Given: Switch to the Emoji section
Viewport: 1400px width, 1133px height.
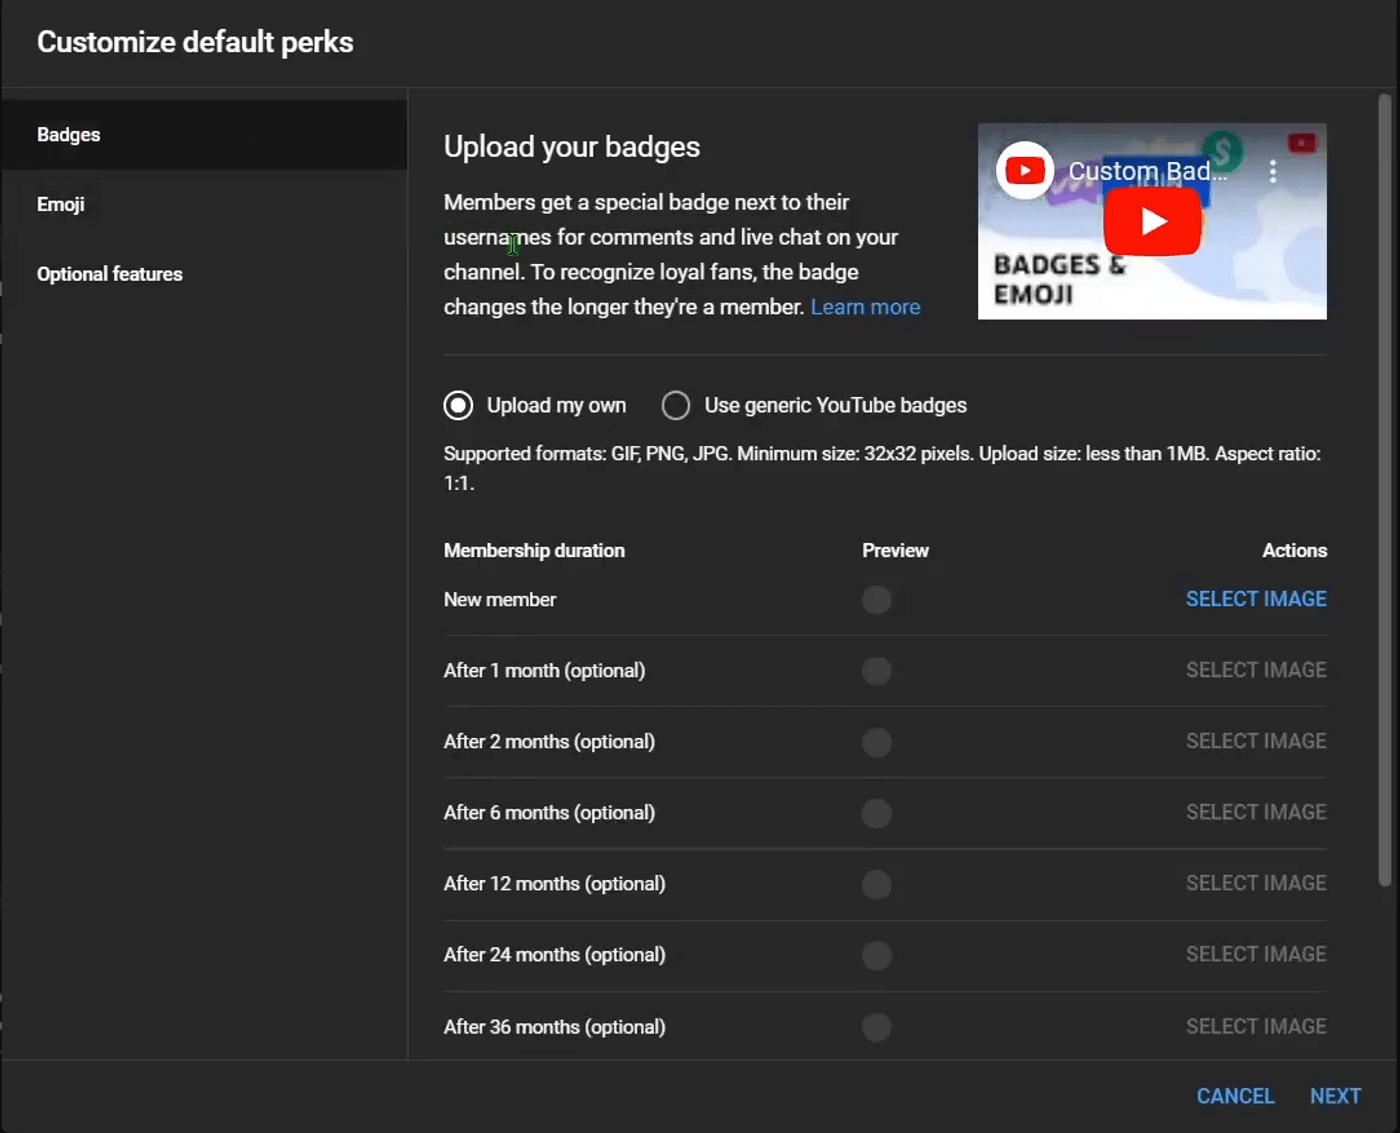Looking at the screenshot, I should click(61, 204).
